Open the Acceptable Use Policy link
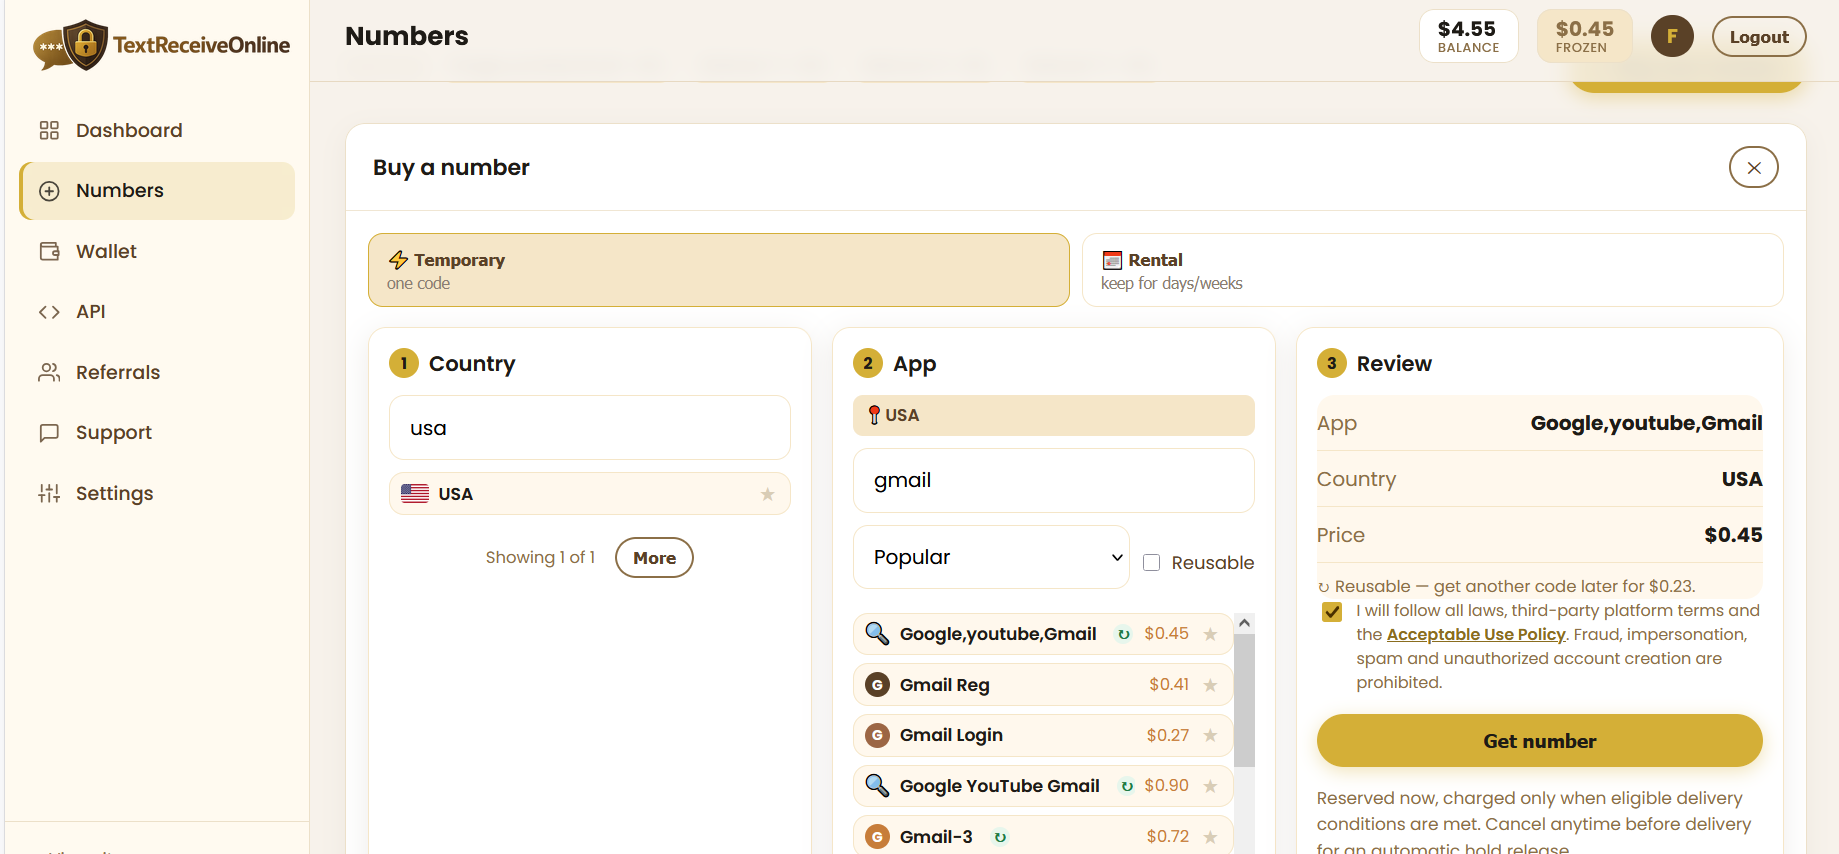The width and height of the screenshot is (1839, 854). (1476, 635)
